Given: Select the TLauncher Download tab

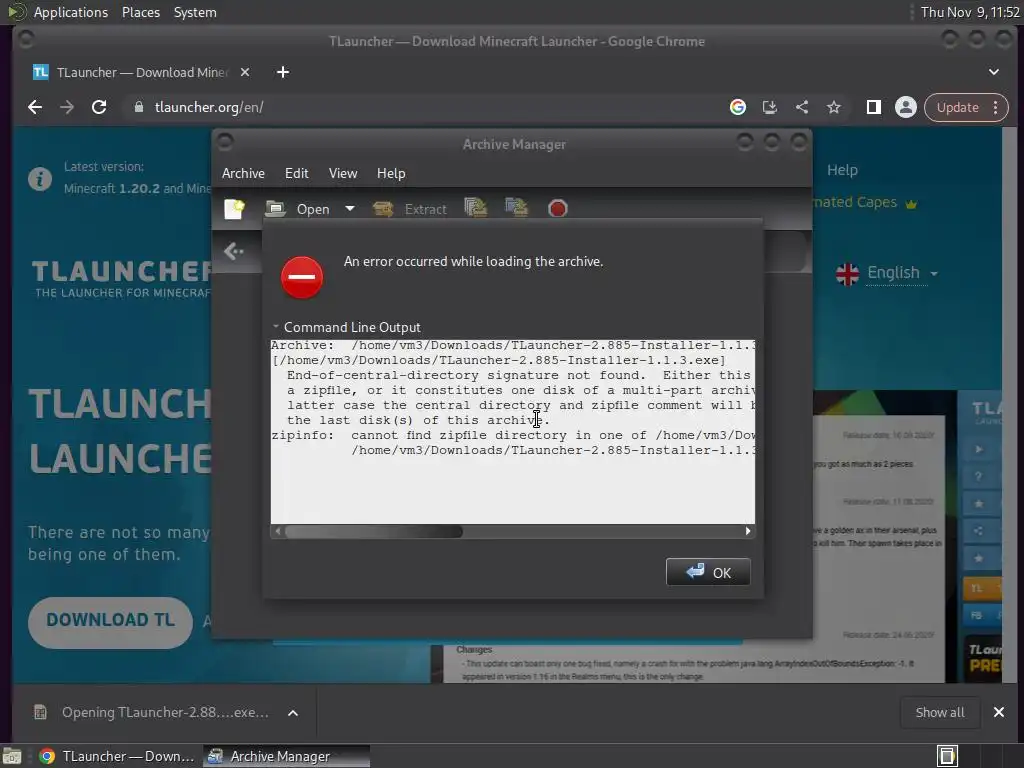Looking at the screenshot, I should click(x=141, y=72).
